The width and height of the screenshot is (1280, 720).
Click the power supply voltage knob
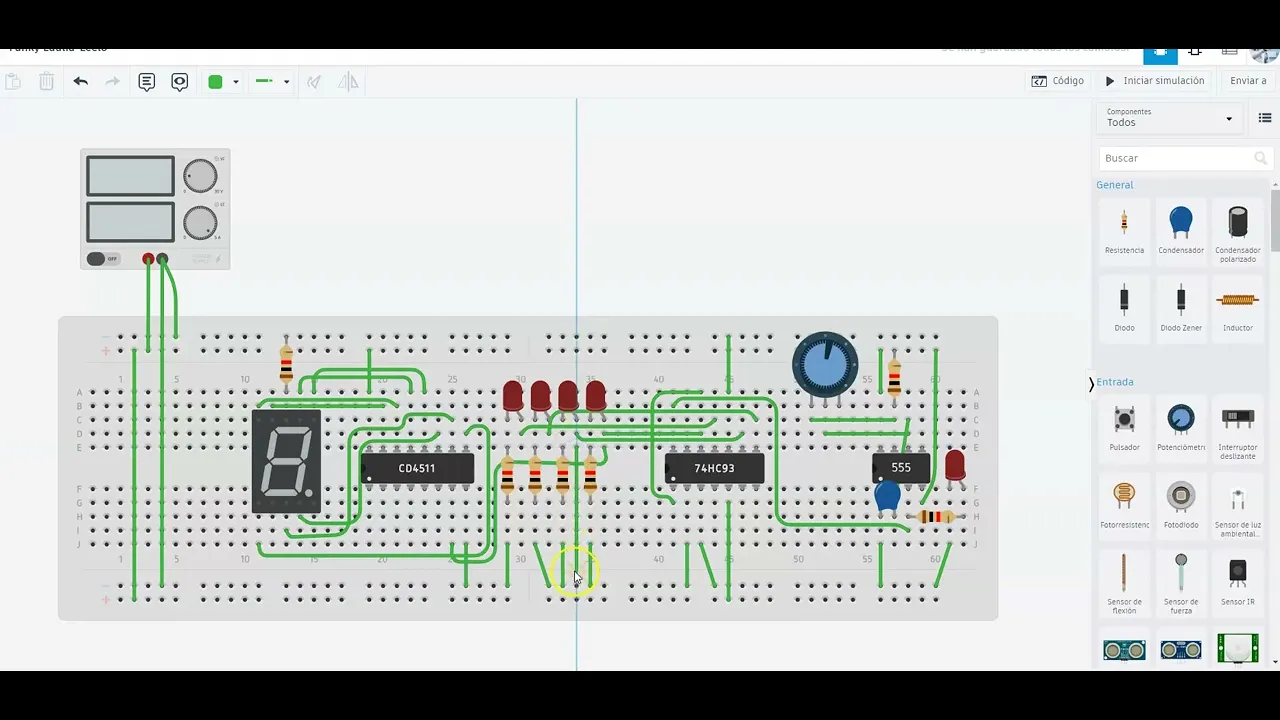200,176
